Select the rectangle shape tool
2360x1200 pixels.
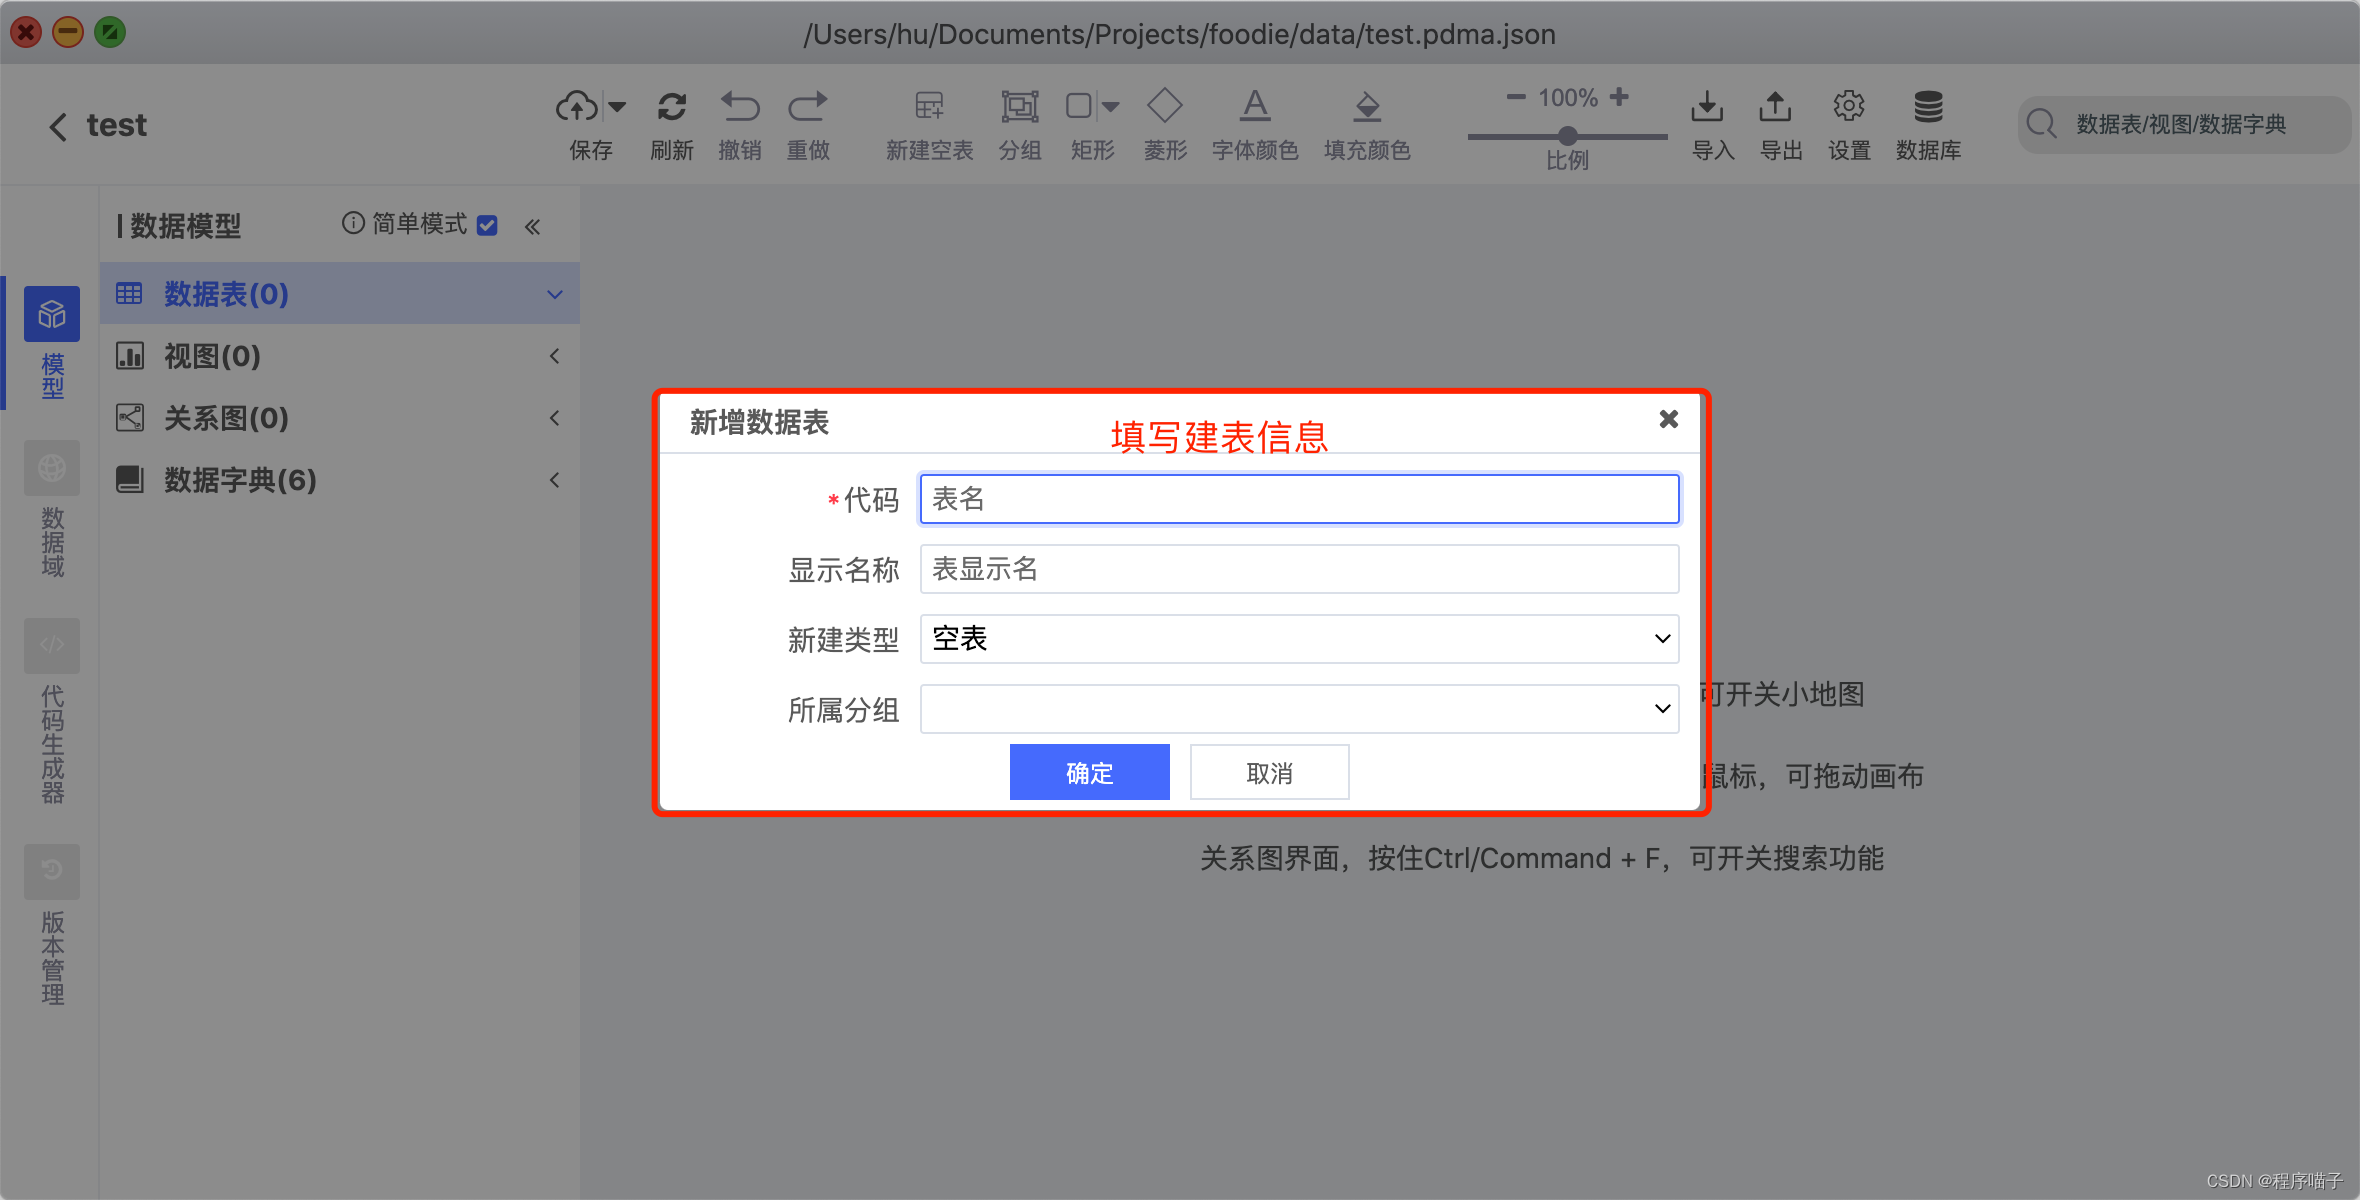pos(1079,106)
